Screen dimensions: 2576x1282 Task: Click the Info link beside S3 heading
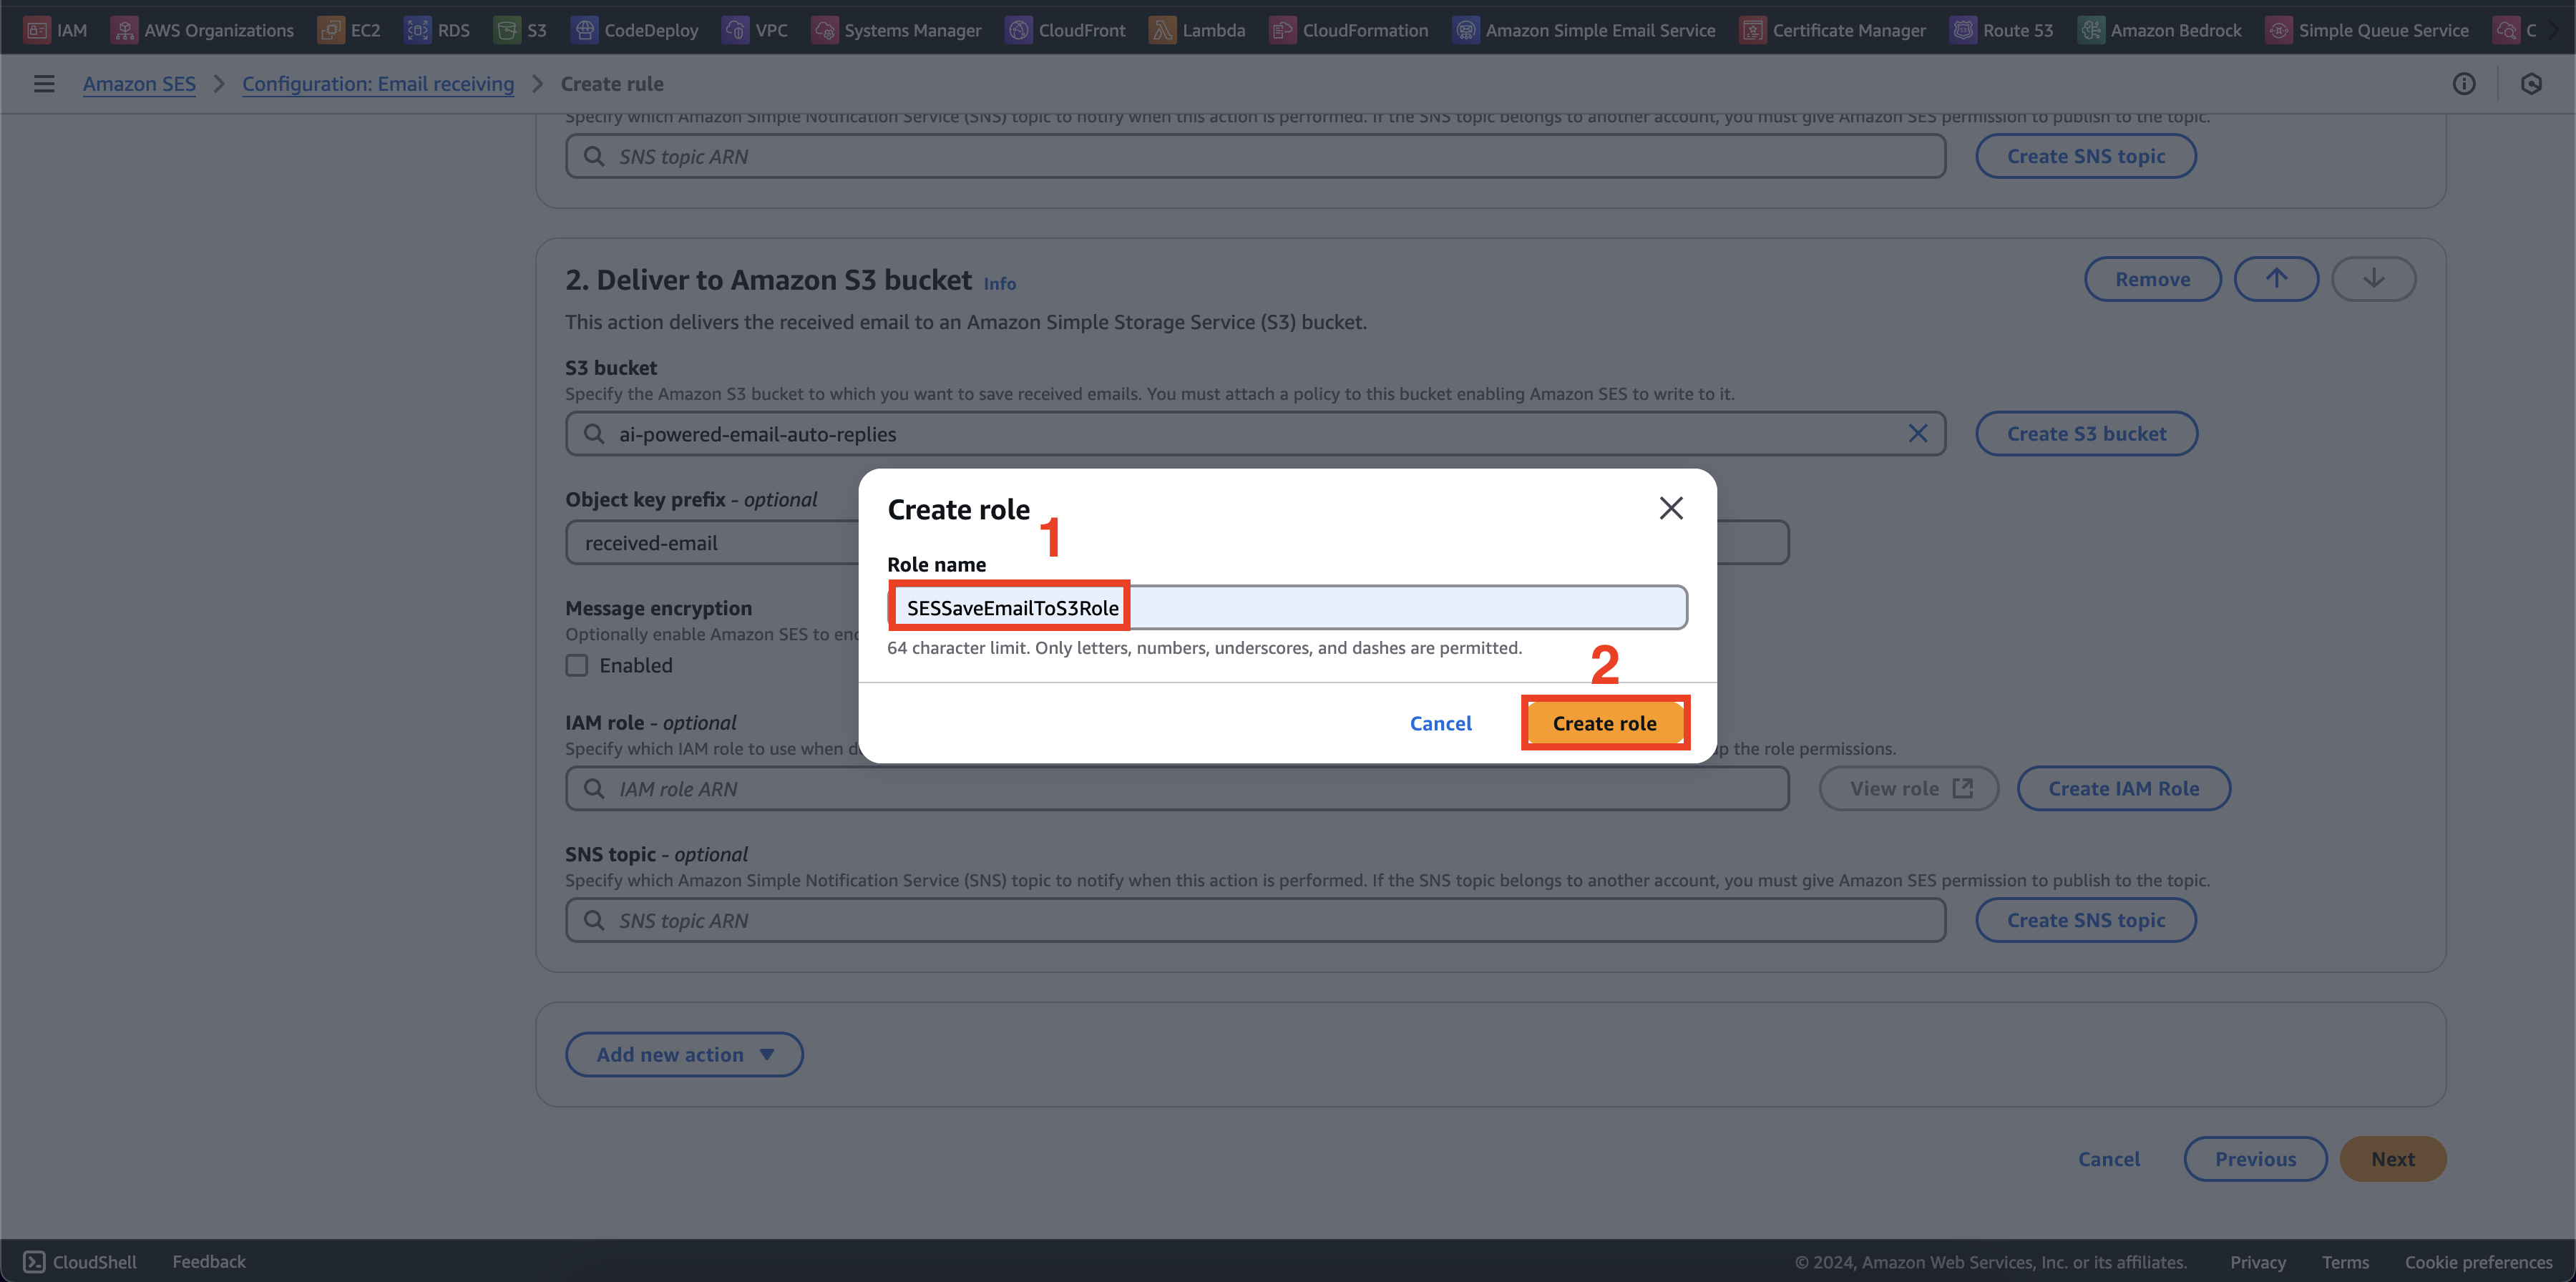[999, 284]
